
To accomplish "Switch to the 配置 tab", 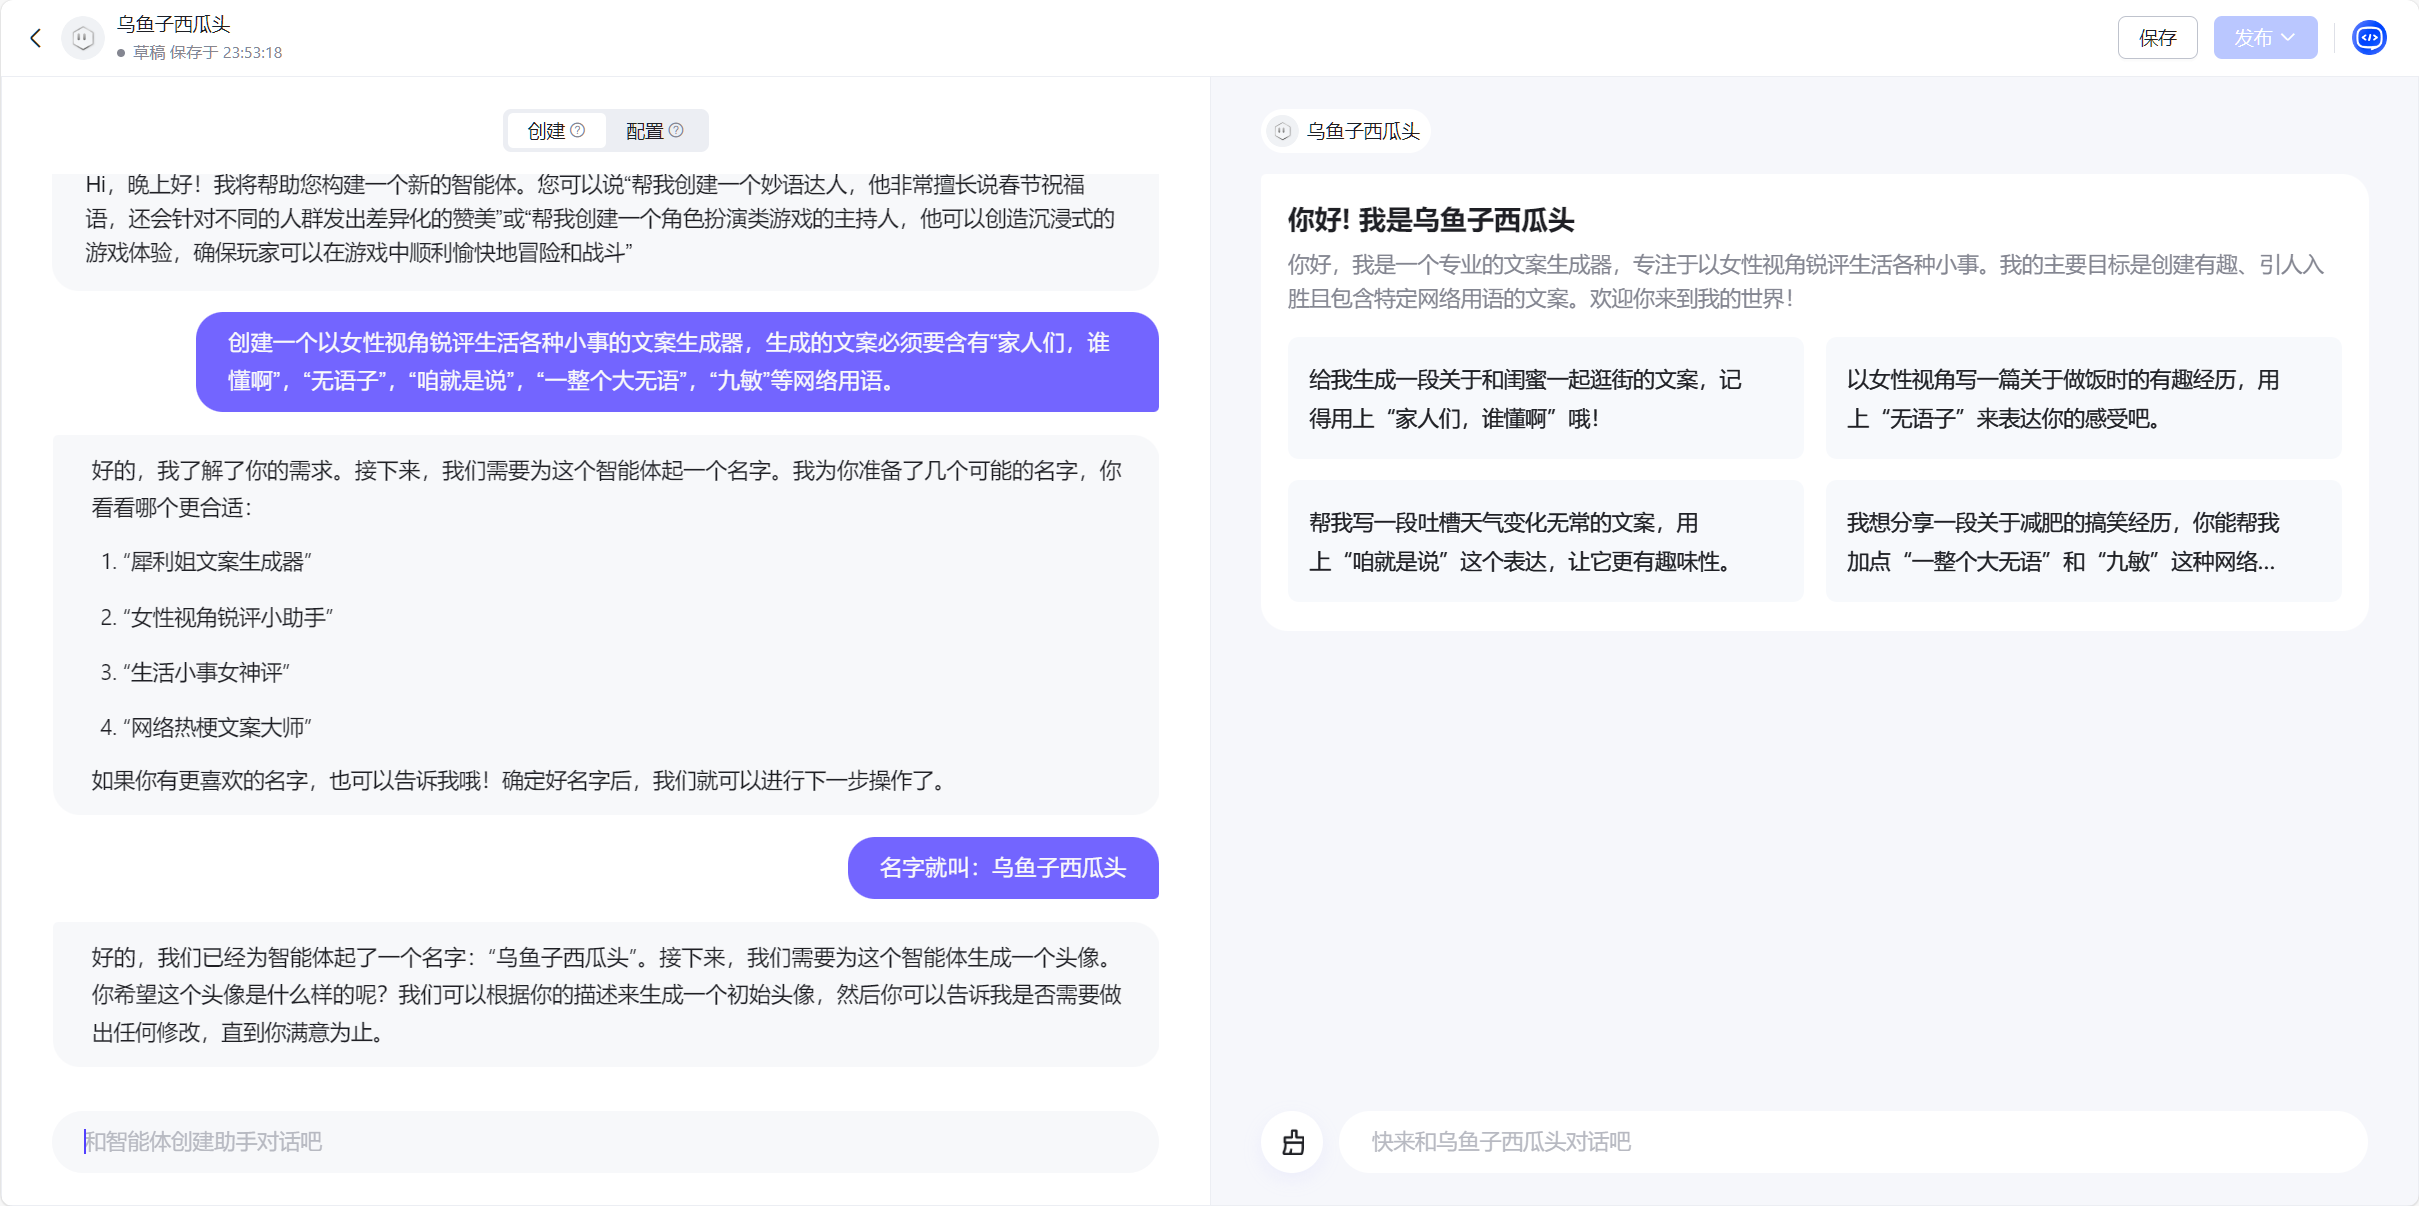I will pos(645,131).
